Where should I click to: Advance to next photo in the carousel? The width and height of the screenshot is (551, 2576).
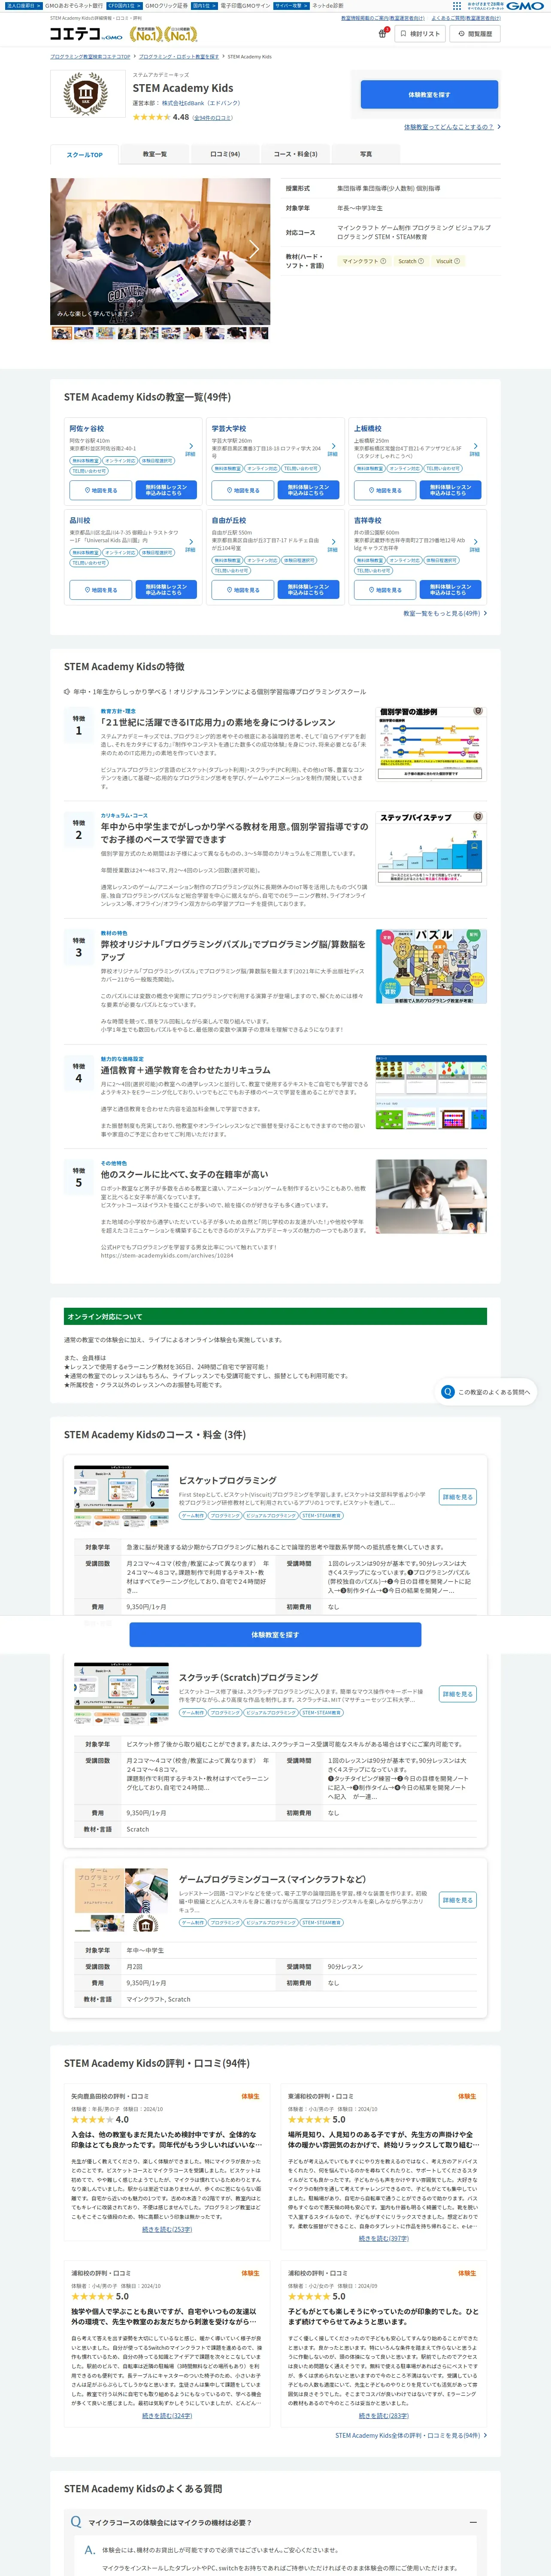pos(255,250)
